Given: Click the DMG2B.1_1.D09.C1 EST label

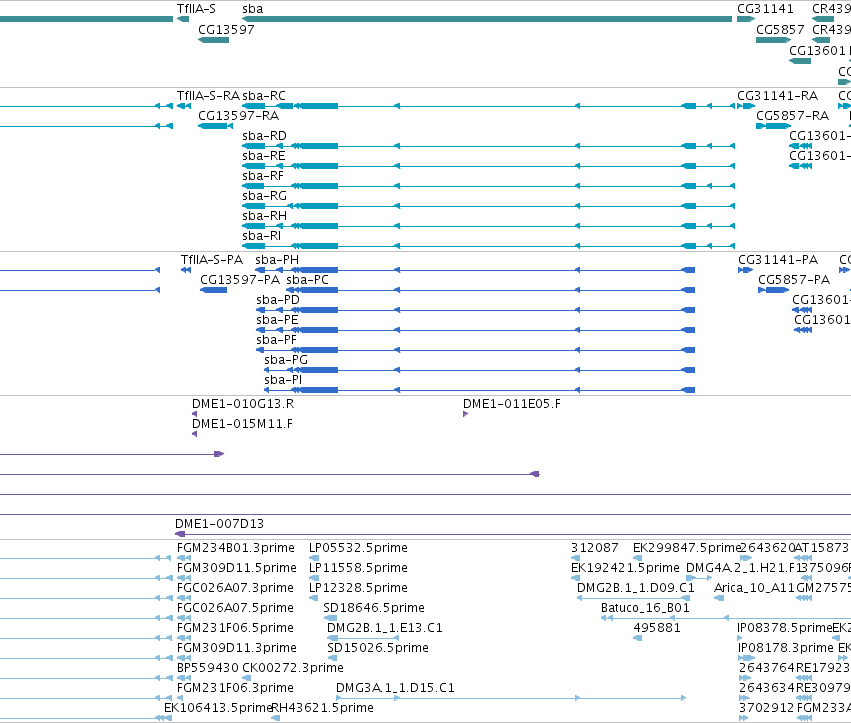Looking at the screenshot, I should pos(636,588).
